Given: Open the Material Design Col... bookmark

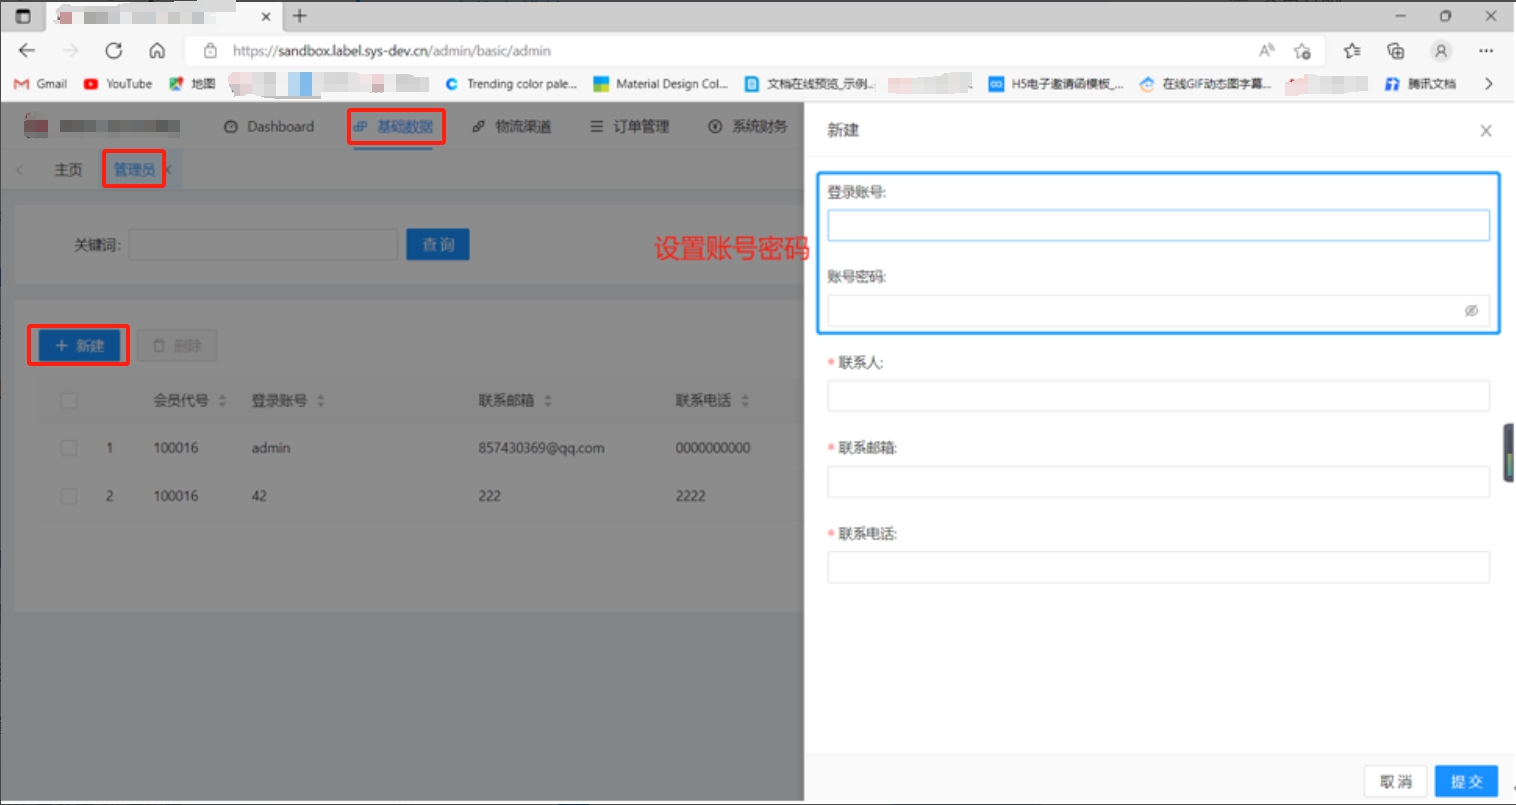Looking at the screenshot, I should click(661, 84).
